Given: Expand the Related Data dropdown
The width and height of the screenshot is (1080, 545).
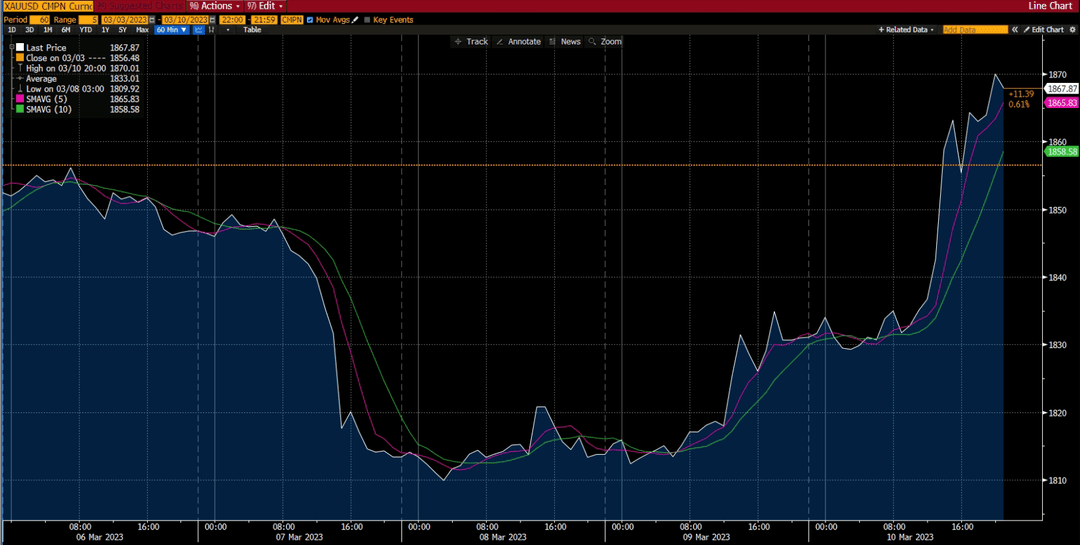Looking at the screenshot, I should click(x=906, y=30).
